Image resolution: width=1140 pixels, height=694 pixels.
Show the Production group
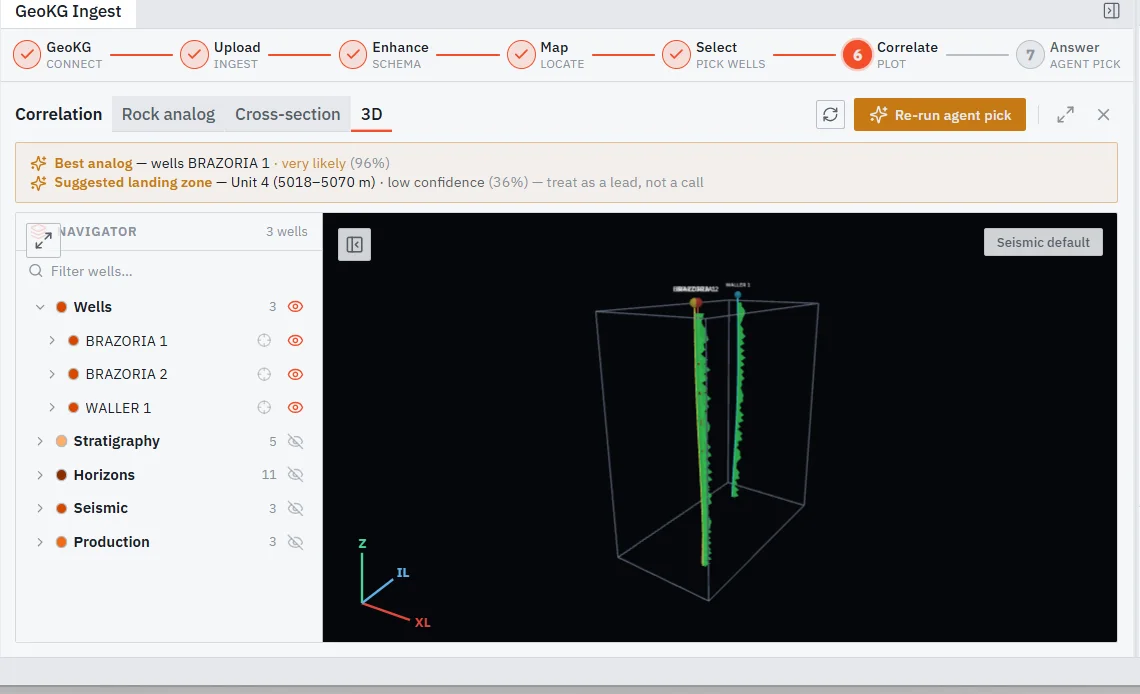pyautogui.click(x=295, y=542)
